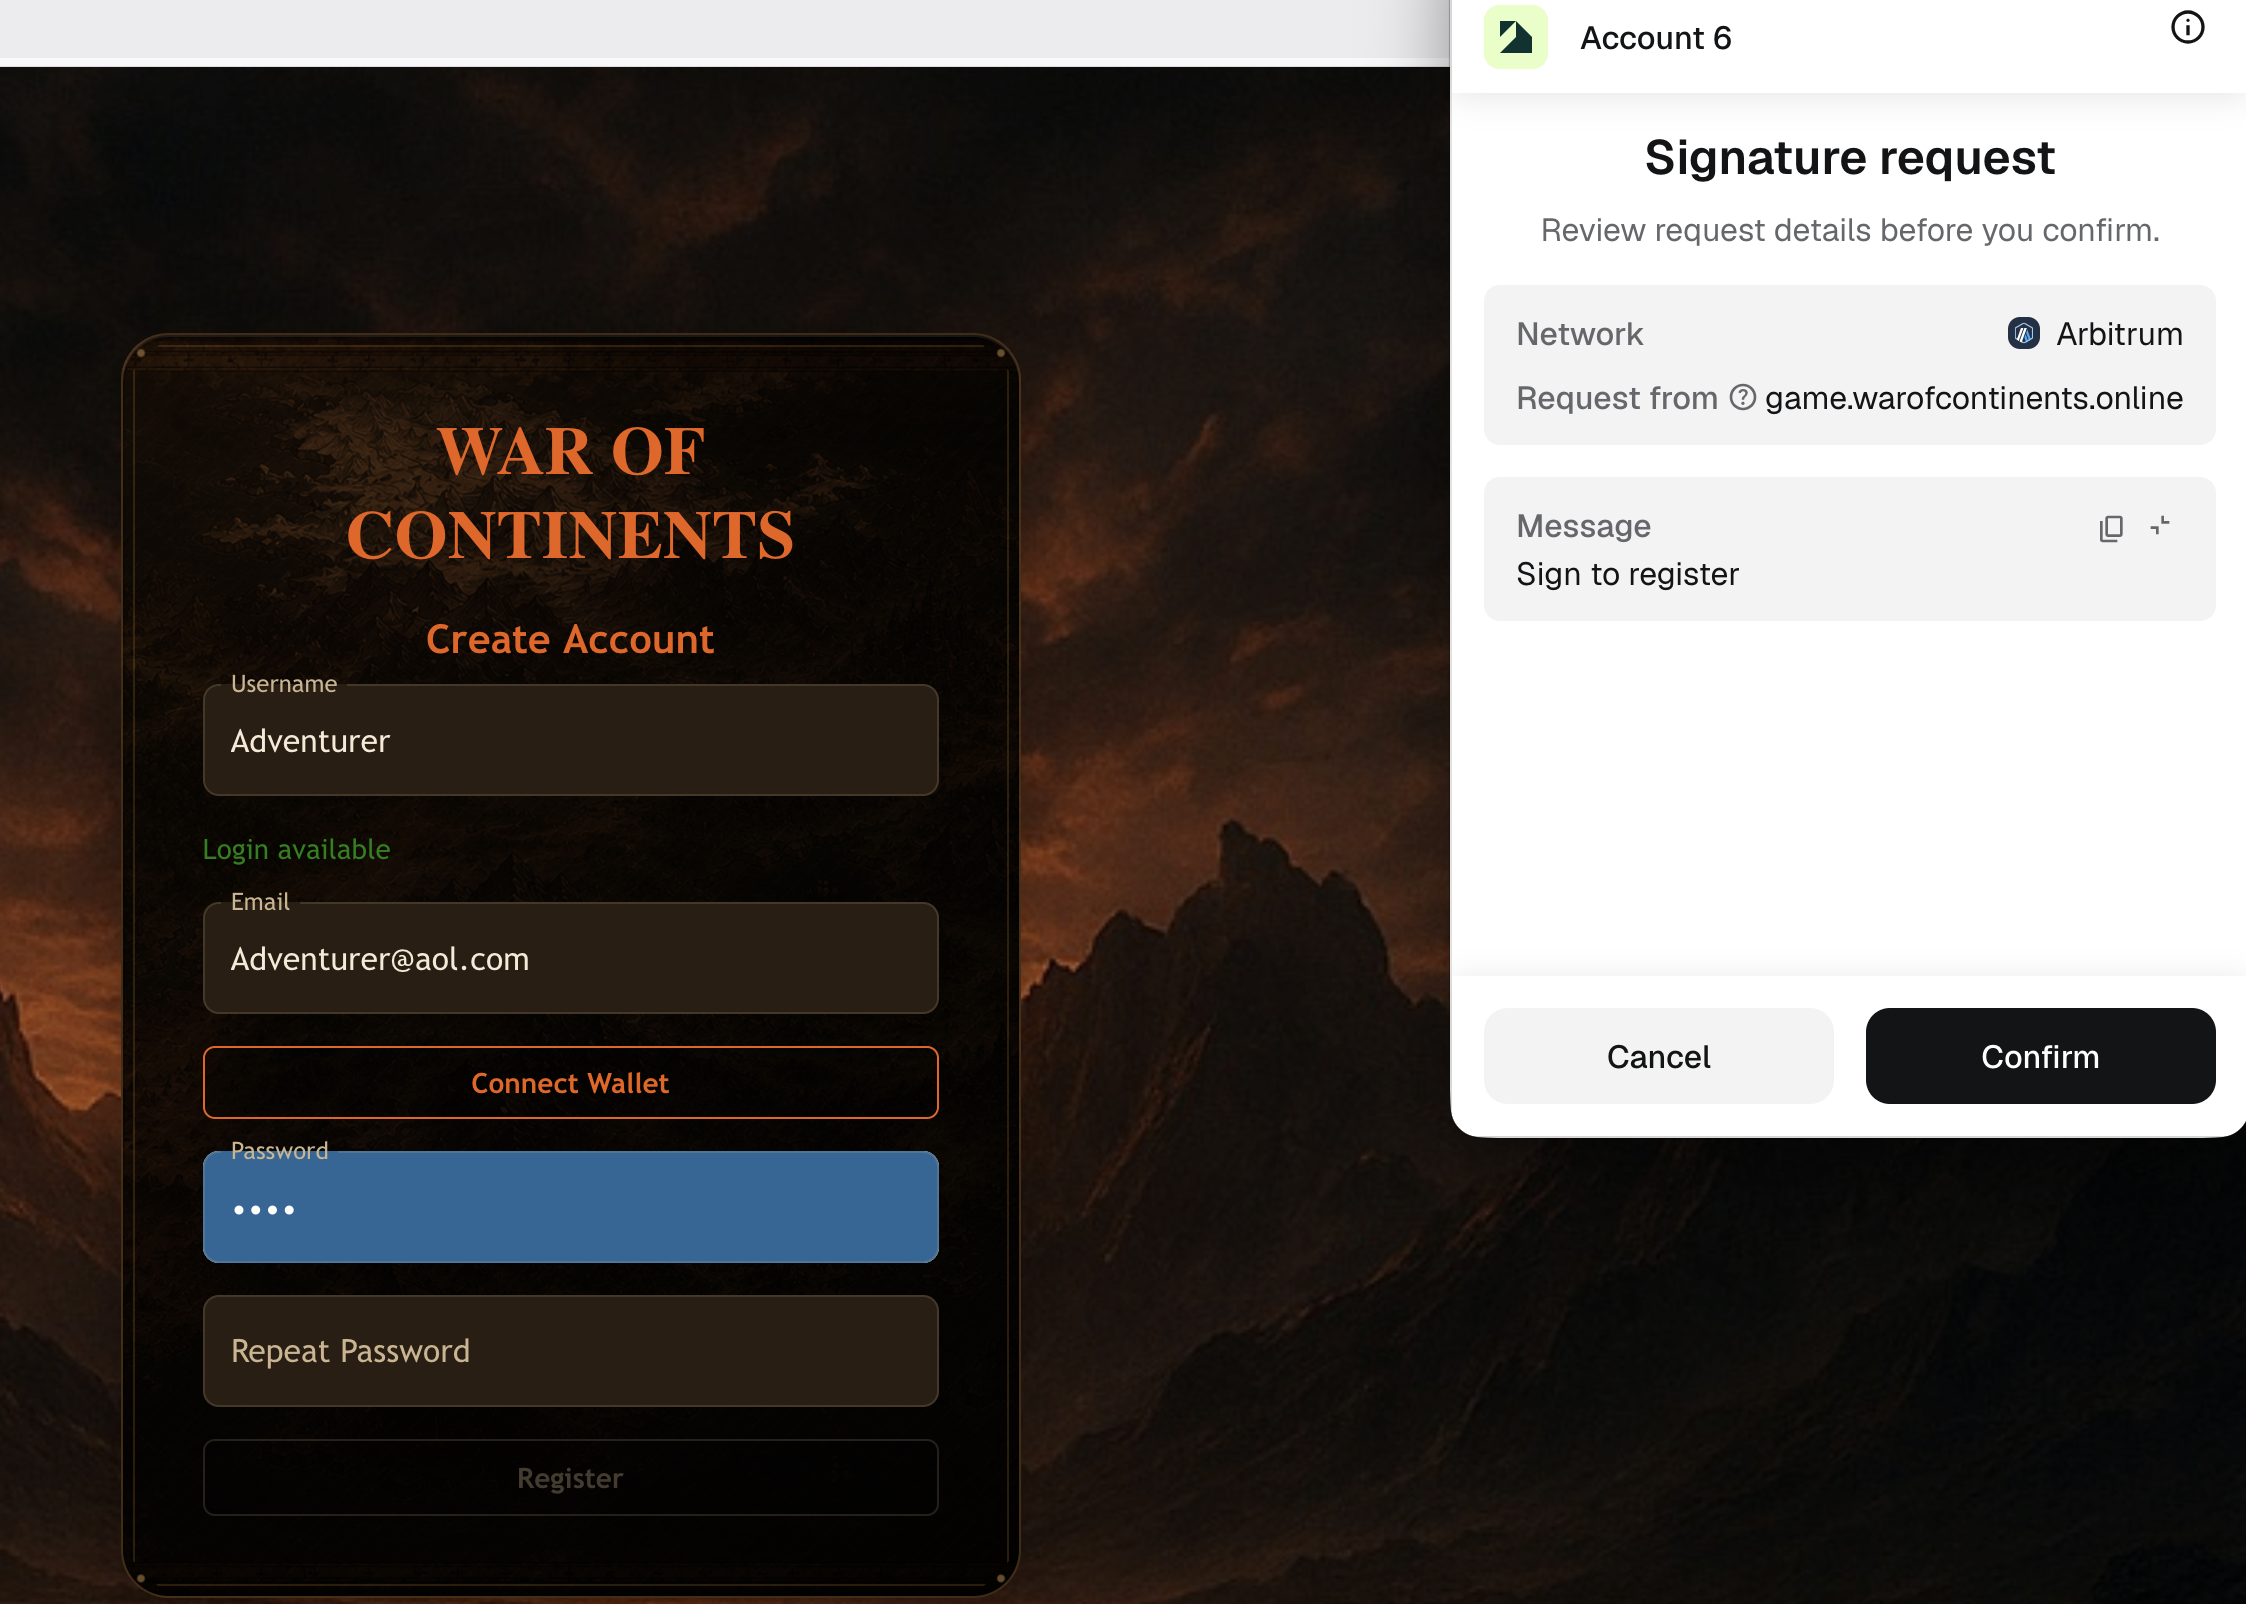Click the 'Login available' status text
The height and width of the screenshot is (1604, 2246).
(296, 849)
